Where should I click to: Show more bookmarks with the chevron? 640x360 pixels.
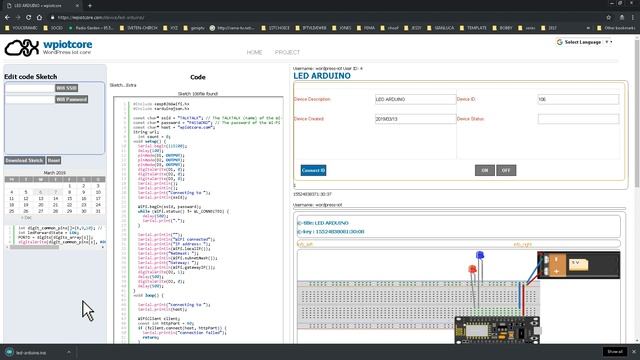[588, 28]
